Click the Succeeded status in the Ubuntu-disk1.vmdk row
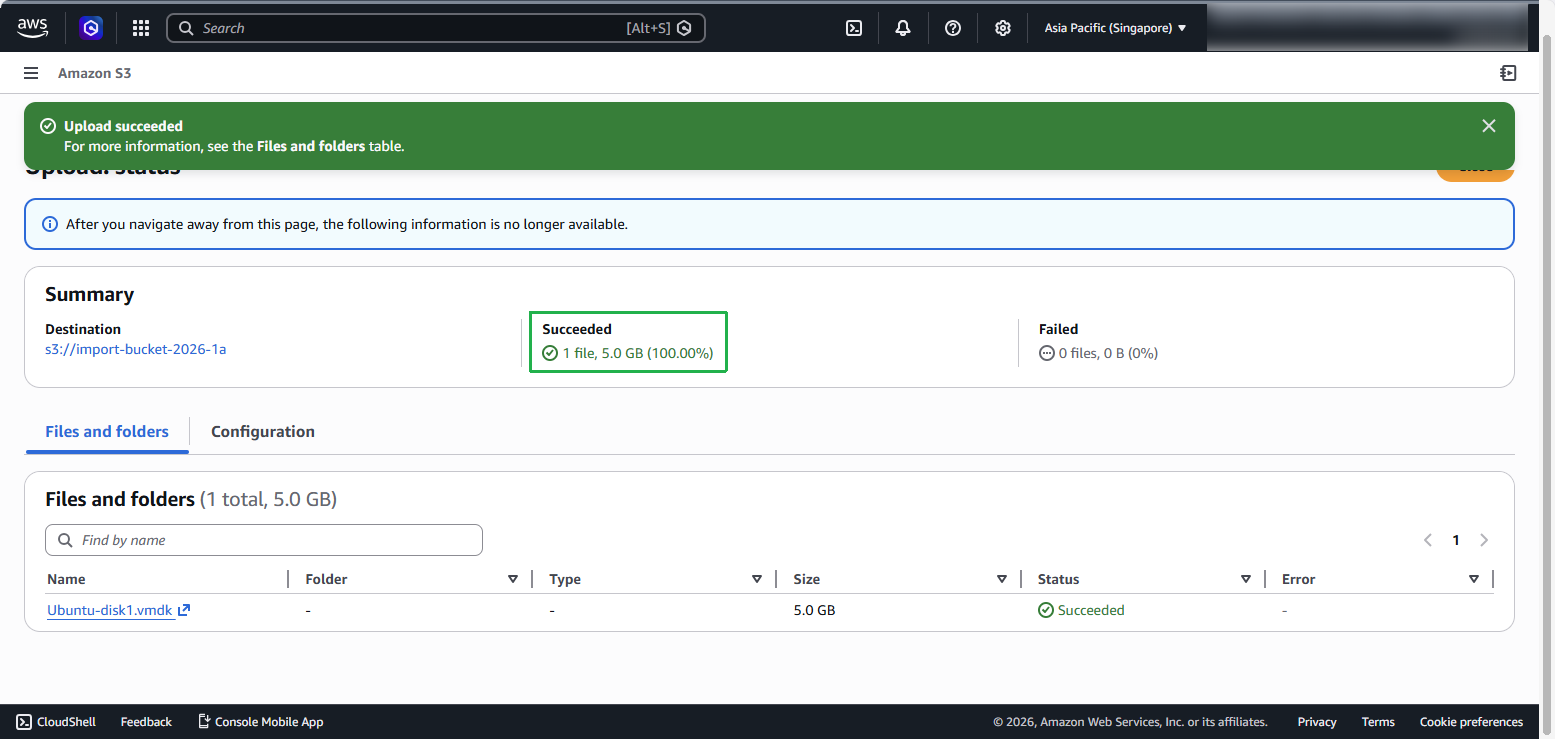 click(1081, 610)
